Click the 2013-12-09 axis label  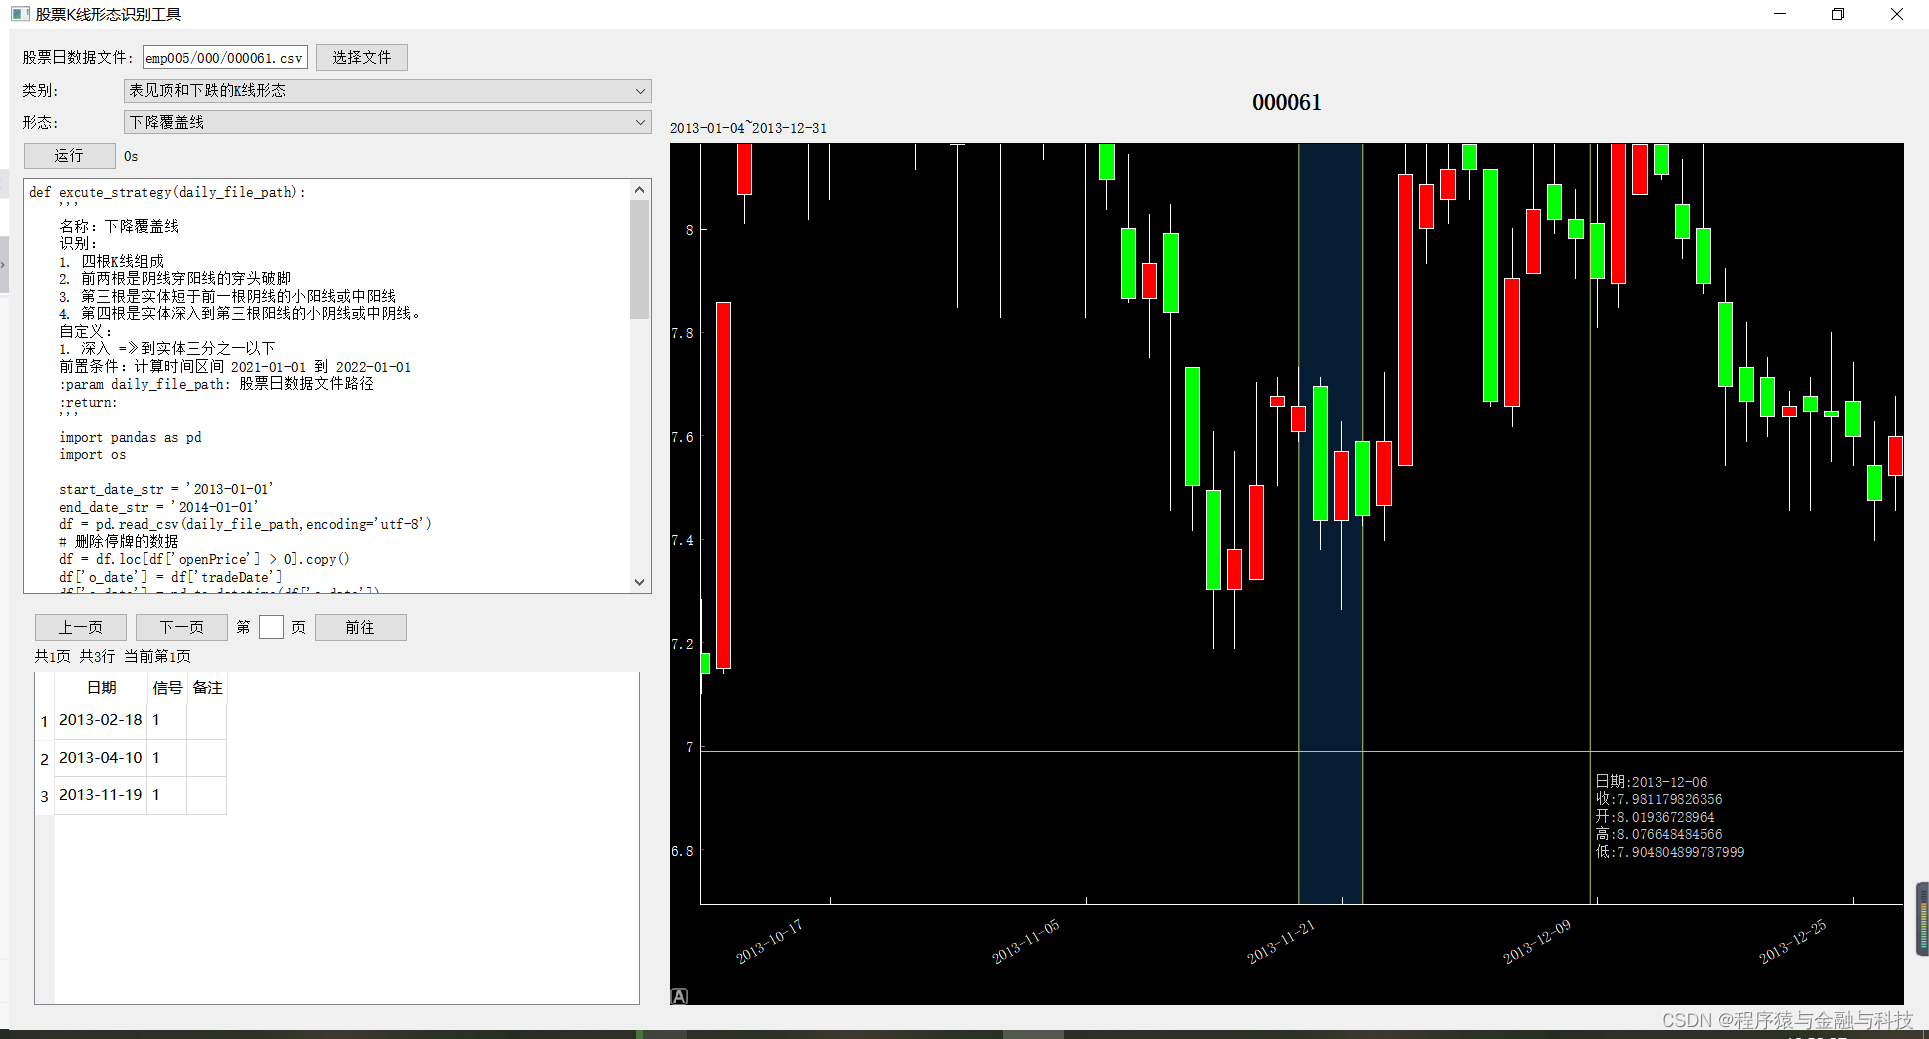[1537, 942]
